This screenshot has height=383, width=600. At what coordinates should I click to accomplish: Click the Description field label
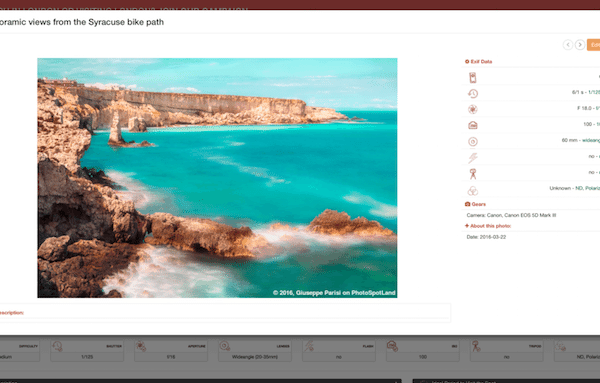11,313
